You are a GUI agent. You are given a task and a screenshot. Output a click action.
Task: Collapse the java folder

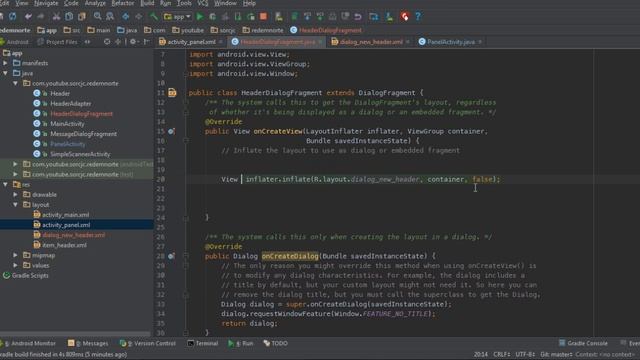(x=5, y=73)
